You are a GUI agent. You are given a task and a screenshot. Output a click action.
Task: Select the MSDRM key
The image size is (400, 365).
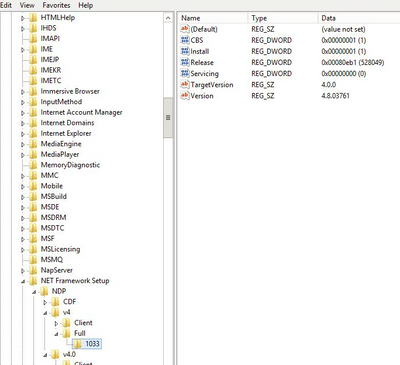[53, 218]
